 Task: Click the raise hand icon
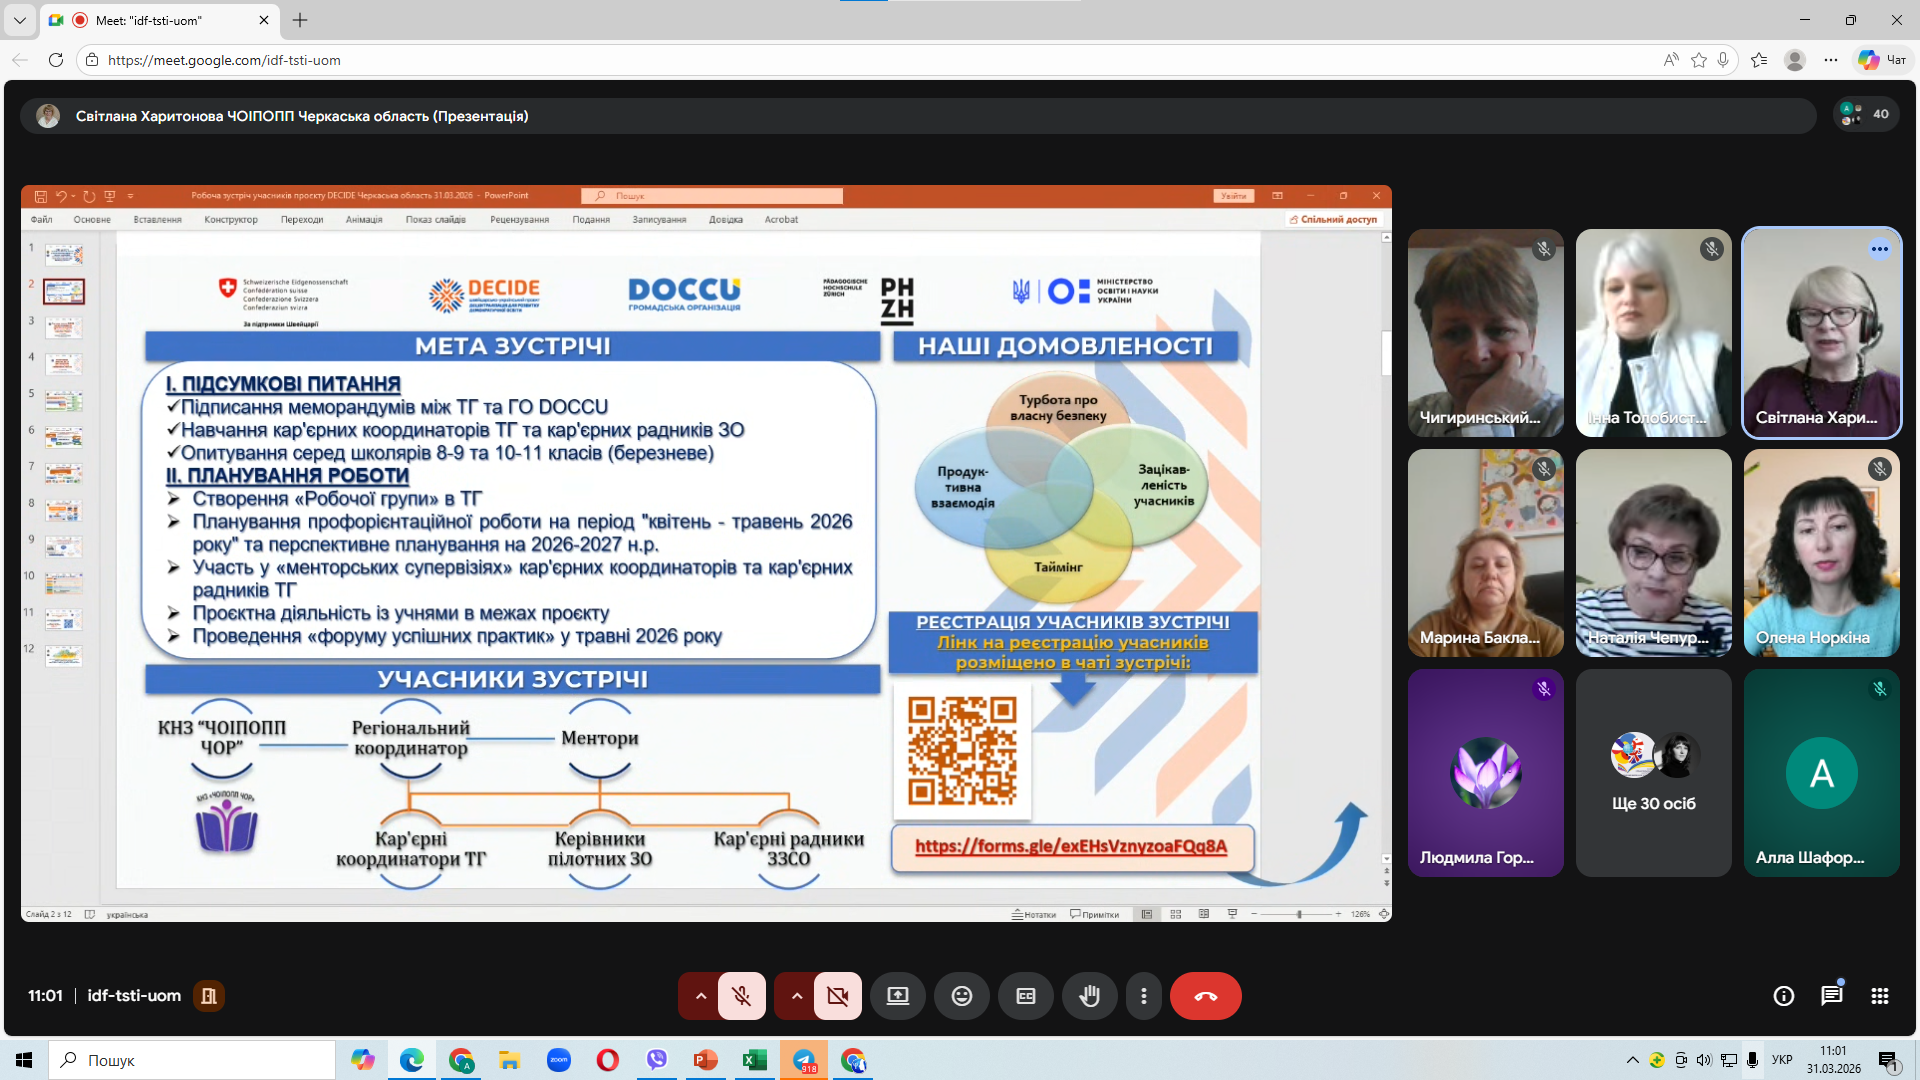click(1089, 996)
